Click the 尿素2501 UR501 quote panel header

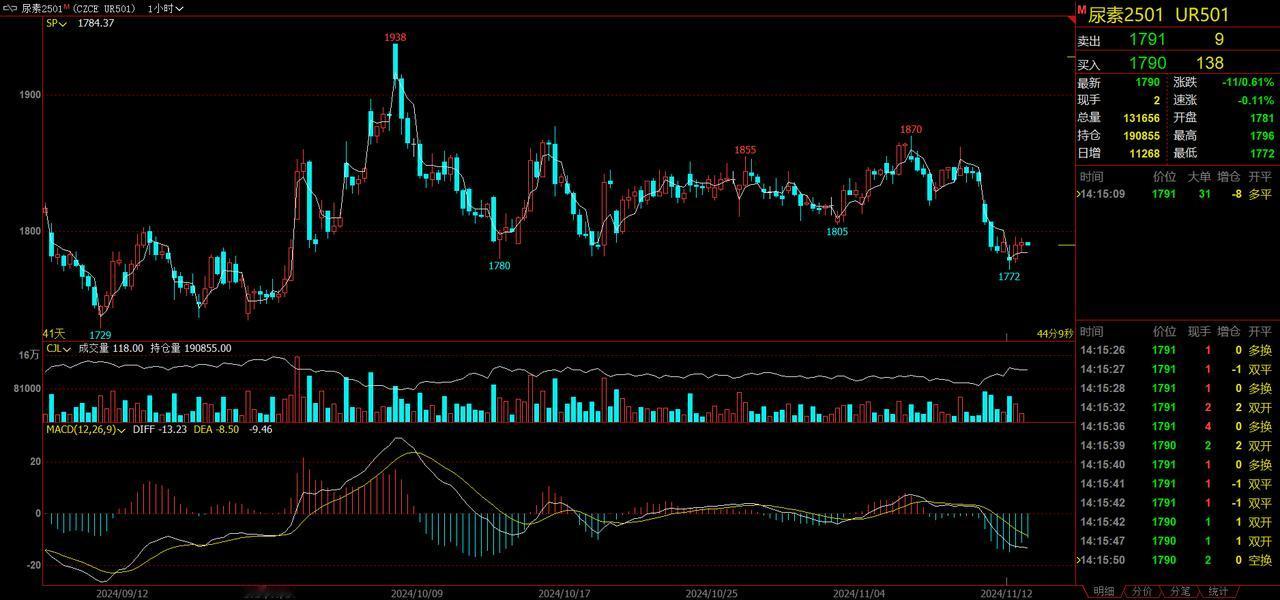tap(1158, 15)
